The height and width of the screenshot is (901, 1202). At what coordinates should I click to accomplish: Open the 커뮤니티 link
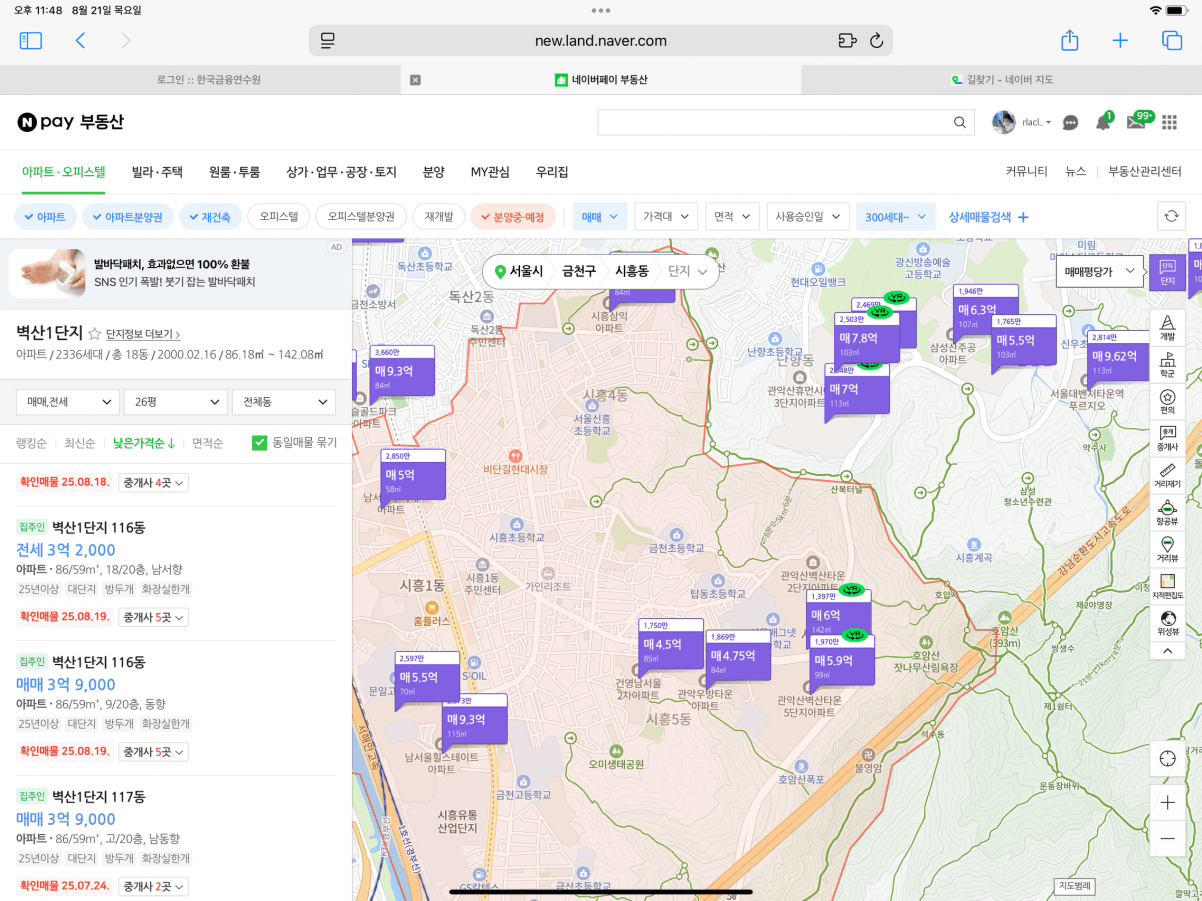(x=1027, y=172)
